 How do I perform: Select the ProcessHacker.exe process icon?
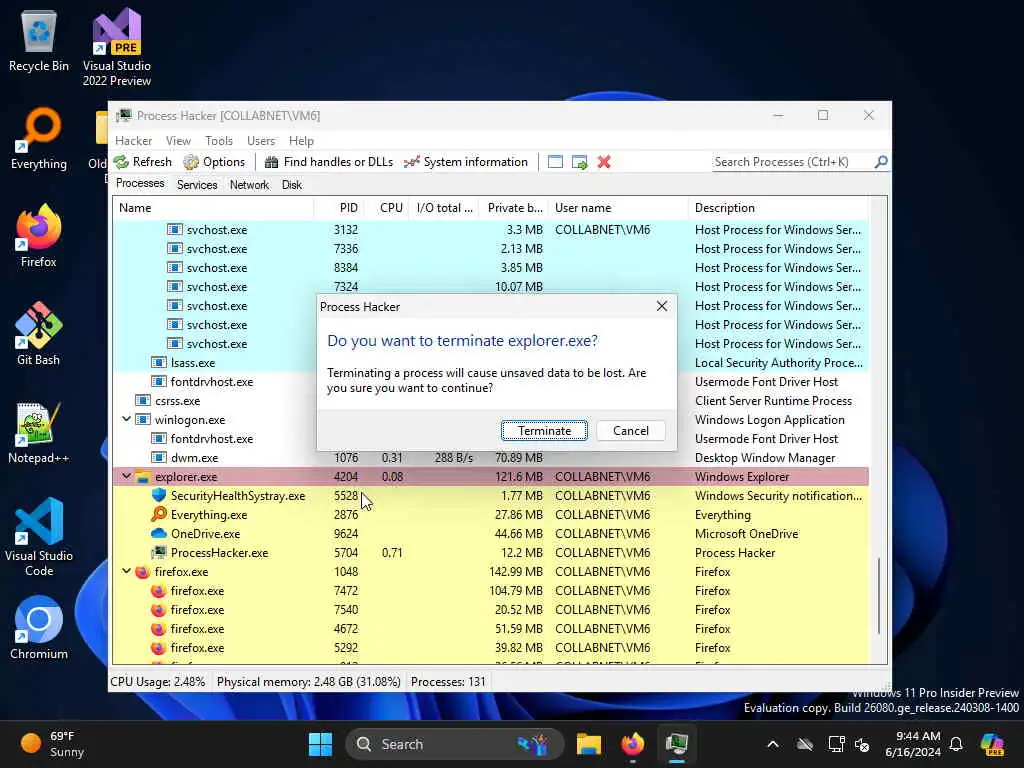(x=159, y=552)
